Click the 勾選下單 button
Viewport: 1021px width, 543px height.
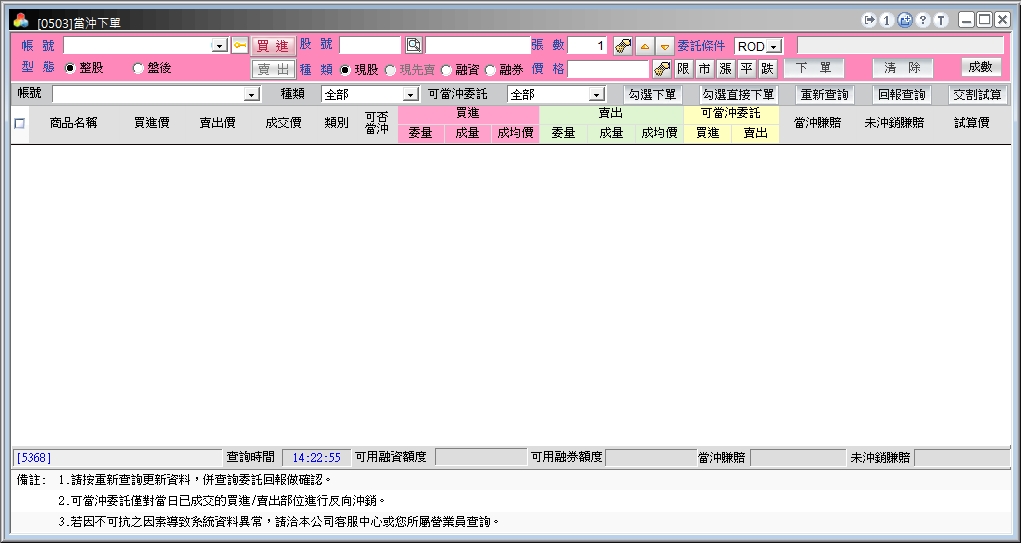[652, 95]
